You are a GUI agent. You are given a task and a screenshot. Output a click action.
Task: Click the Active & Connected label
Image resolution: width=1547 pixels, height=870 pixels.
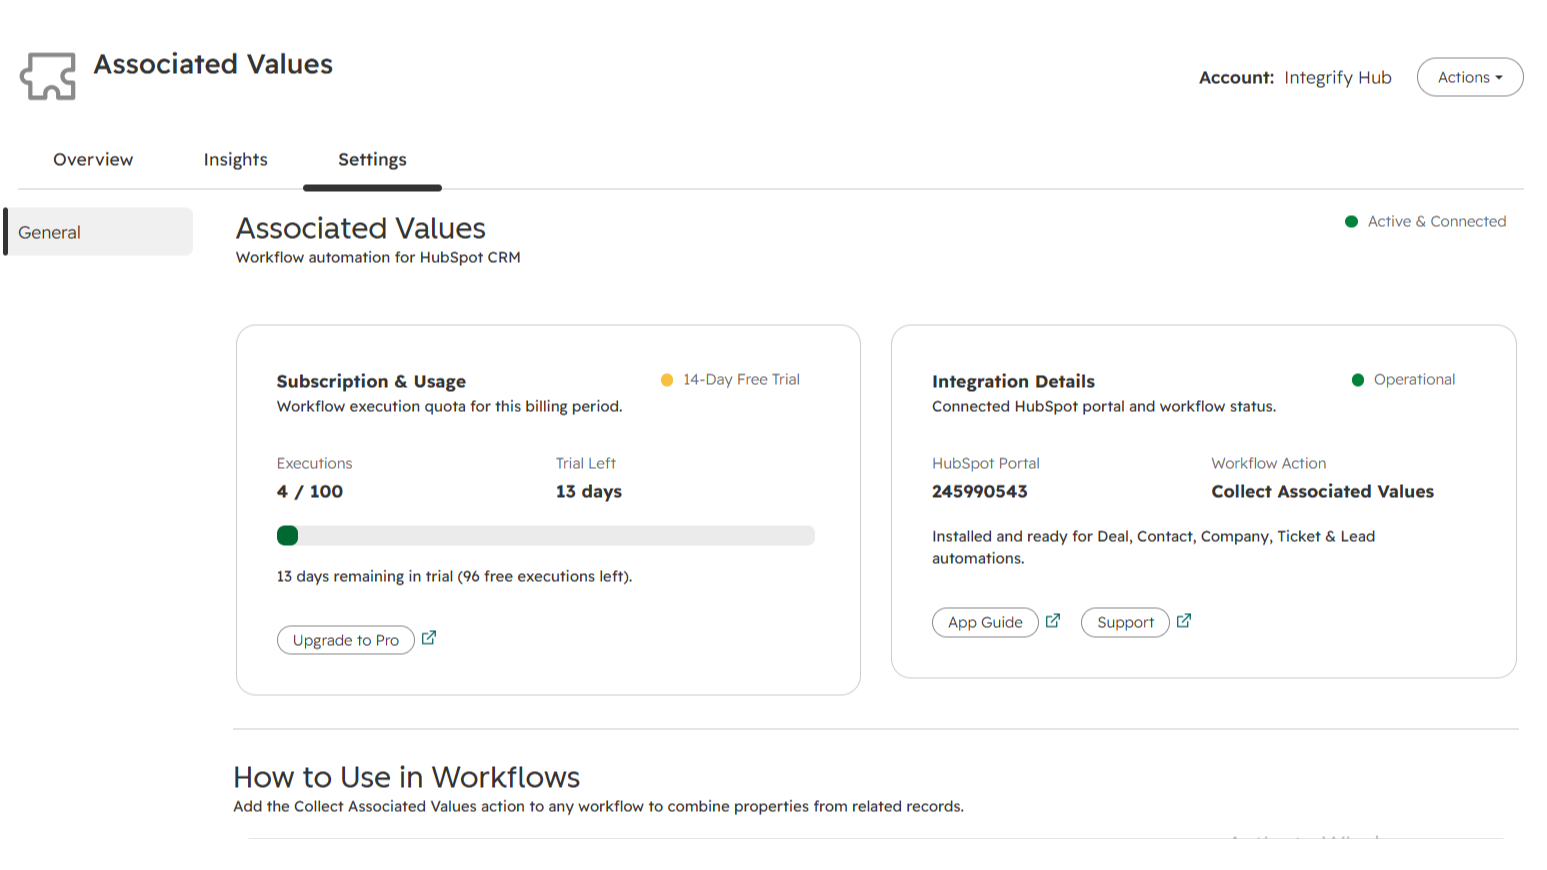(1437, 222)
